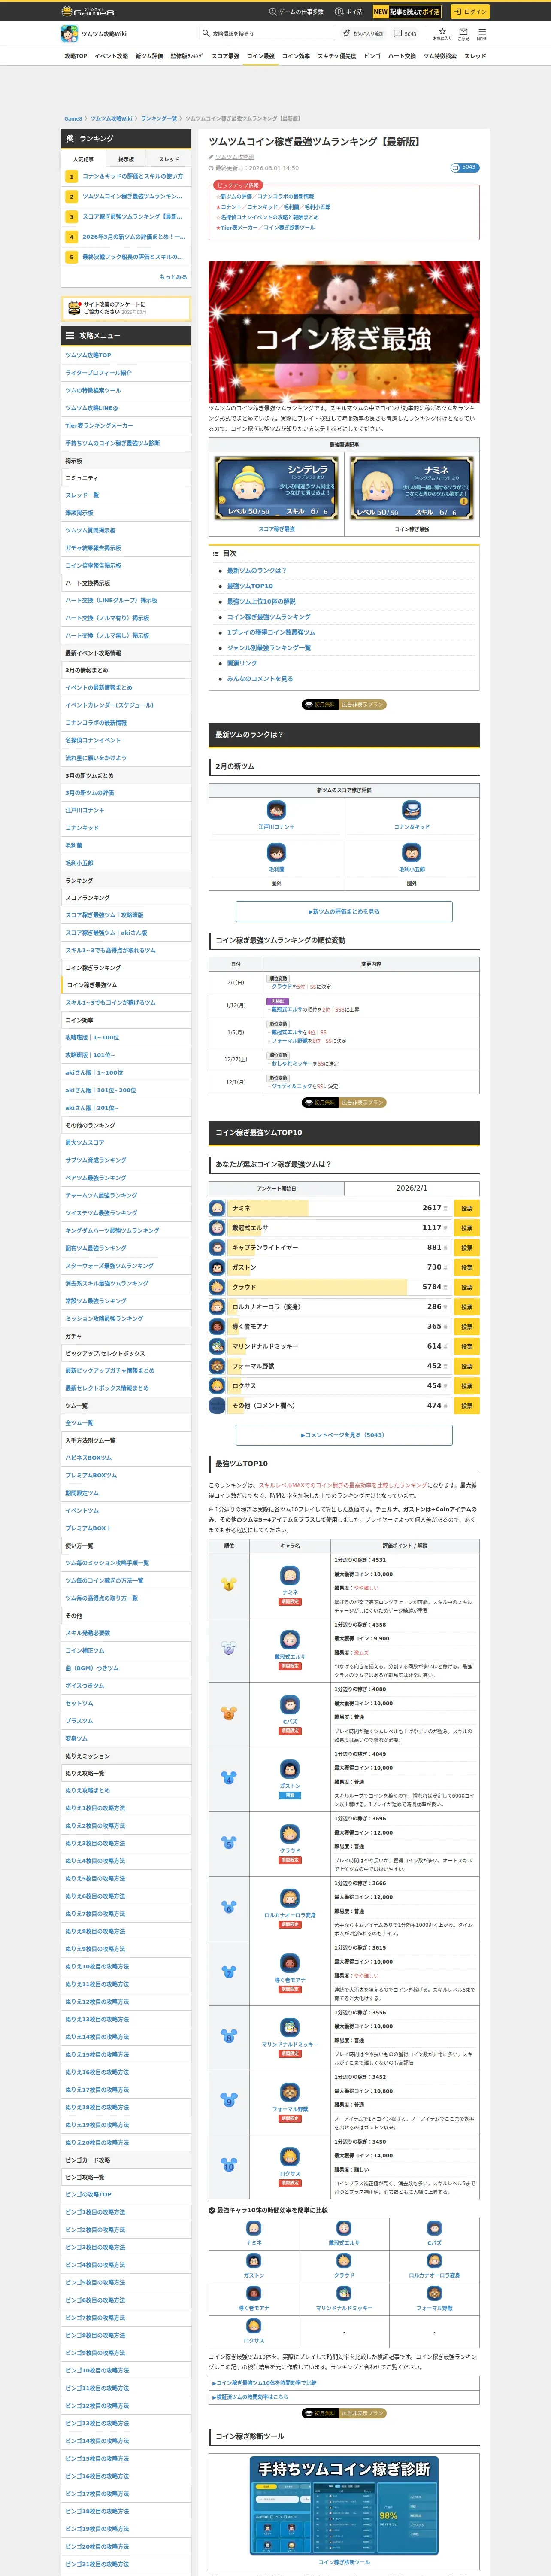Select the コイン最強 navigation tab
The width and height of the screenshot is (551, 2576).
click(261, 56)
